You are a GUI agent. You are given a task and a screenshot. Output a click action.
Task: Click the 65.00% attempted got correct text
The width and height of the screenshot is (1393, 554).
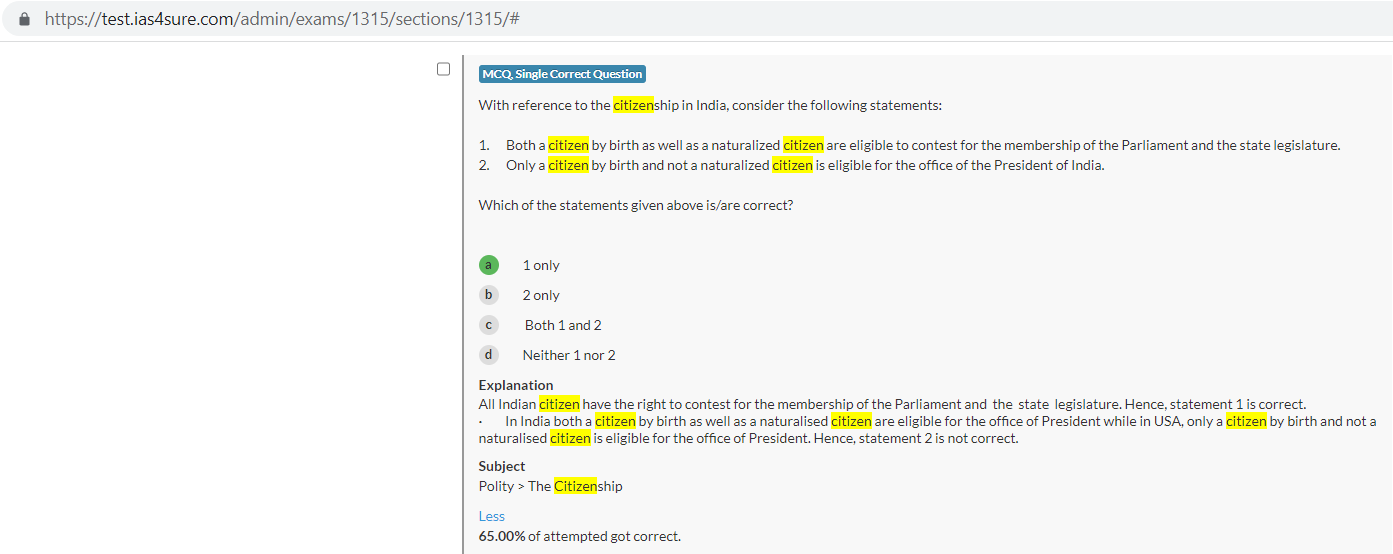tap(579, 536)
